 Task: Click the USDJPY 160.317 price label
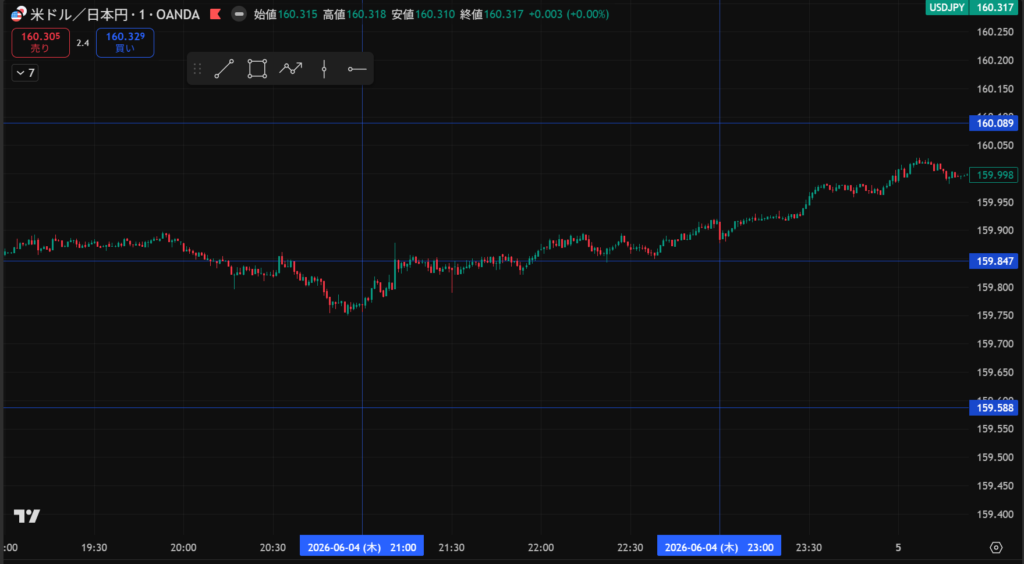tap(972, 7)
